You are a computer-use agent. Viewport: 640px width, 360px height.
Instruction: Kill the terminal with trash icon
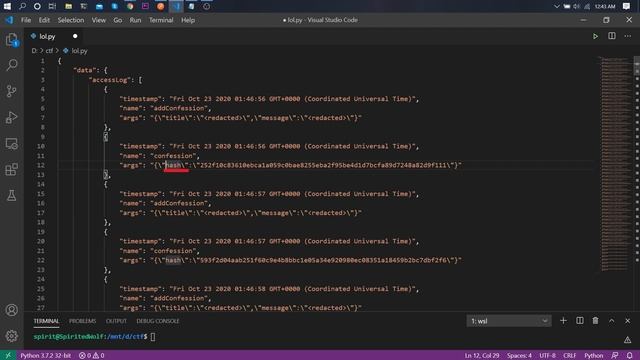[x=596, y=321]
